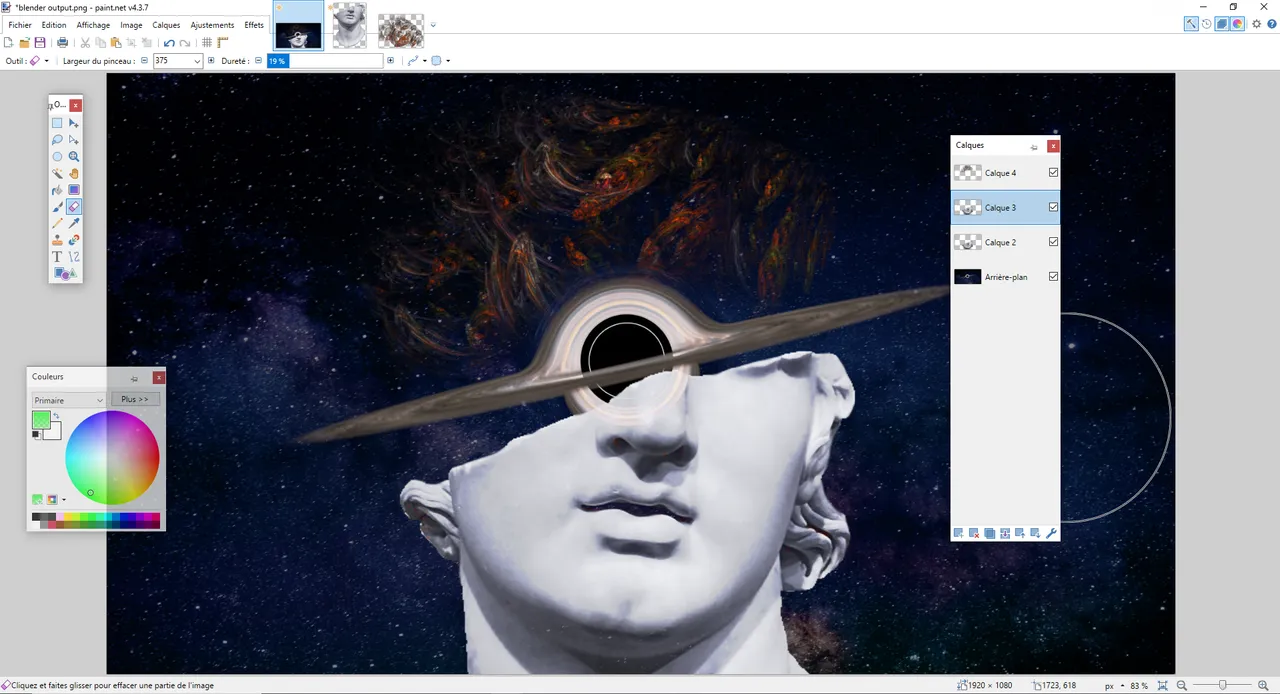Screen dimensions: 1280x694
Task: Select the Gradient tool
Action: tap(74, 190)
